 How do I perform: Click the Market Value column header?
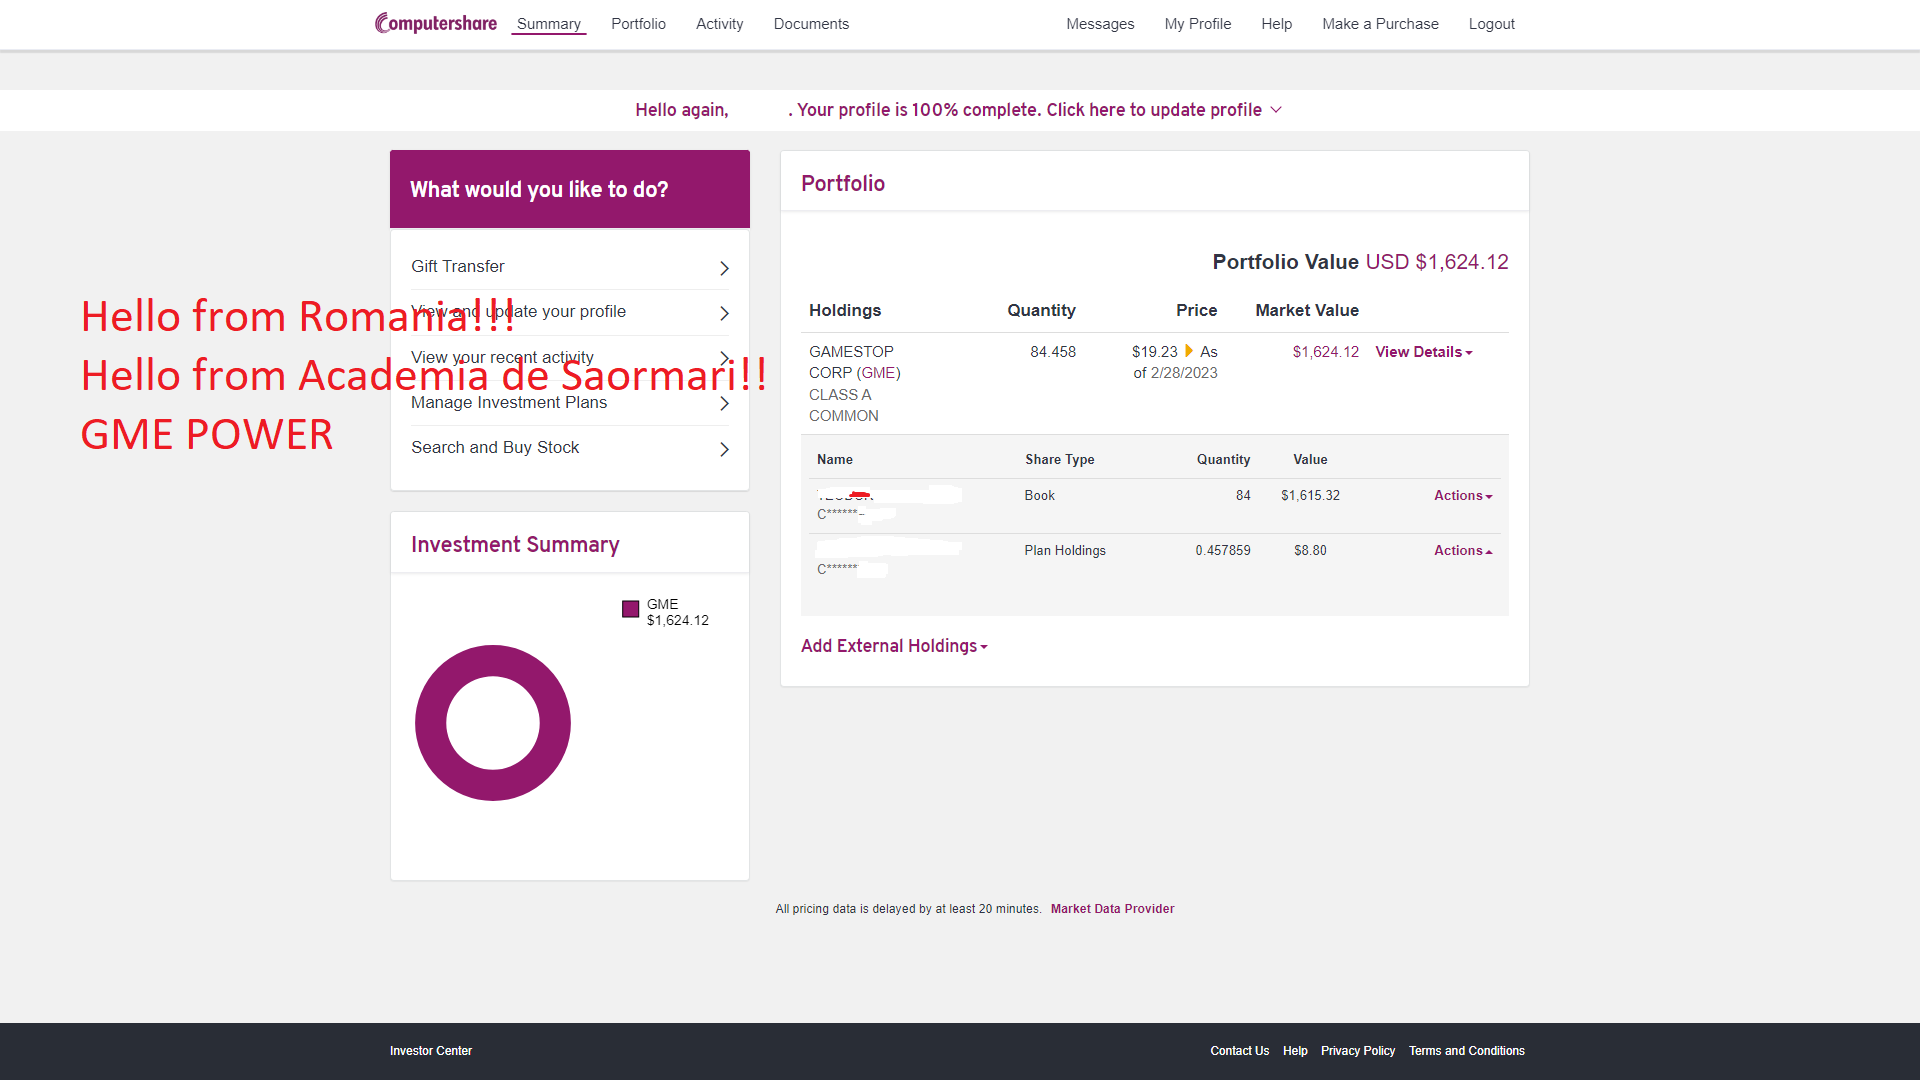click(x=1307, y=311)
